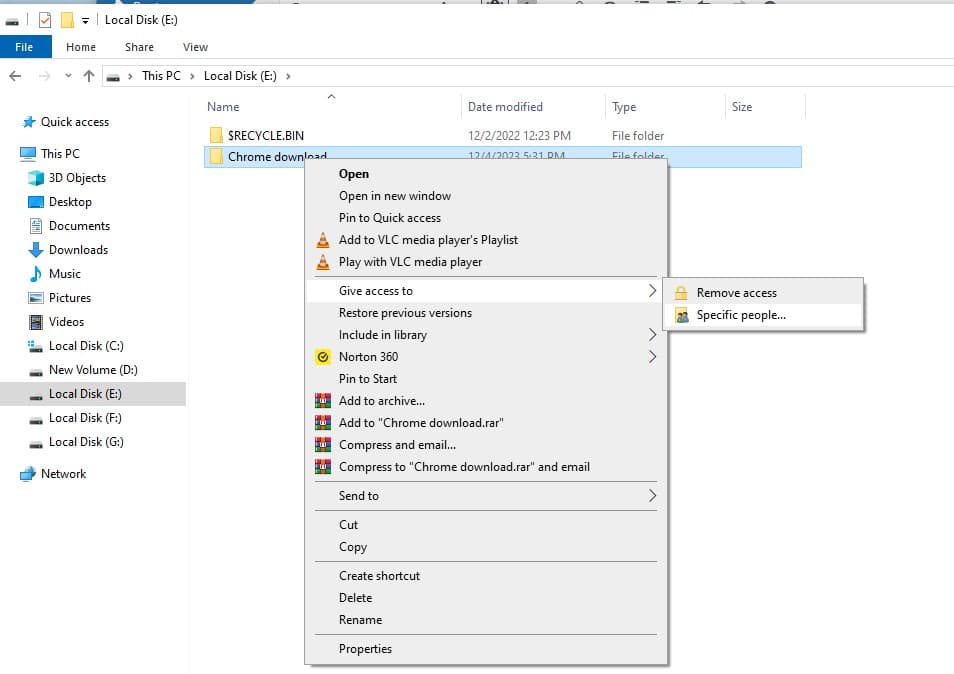
Task: Click the Quick access star icon
Action: 28,122
